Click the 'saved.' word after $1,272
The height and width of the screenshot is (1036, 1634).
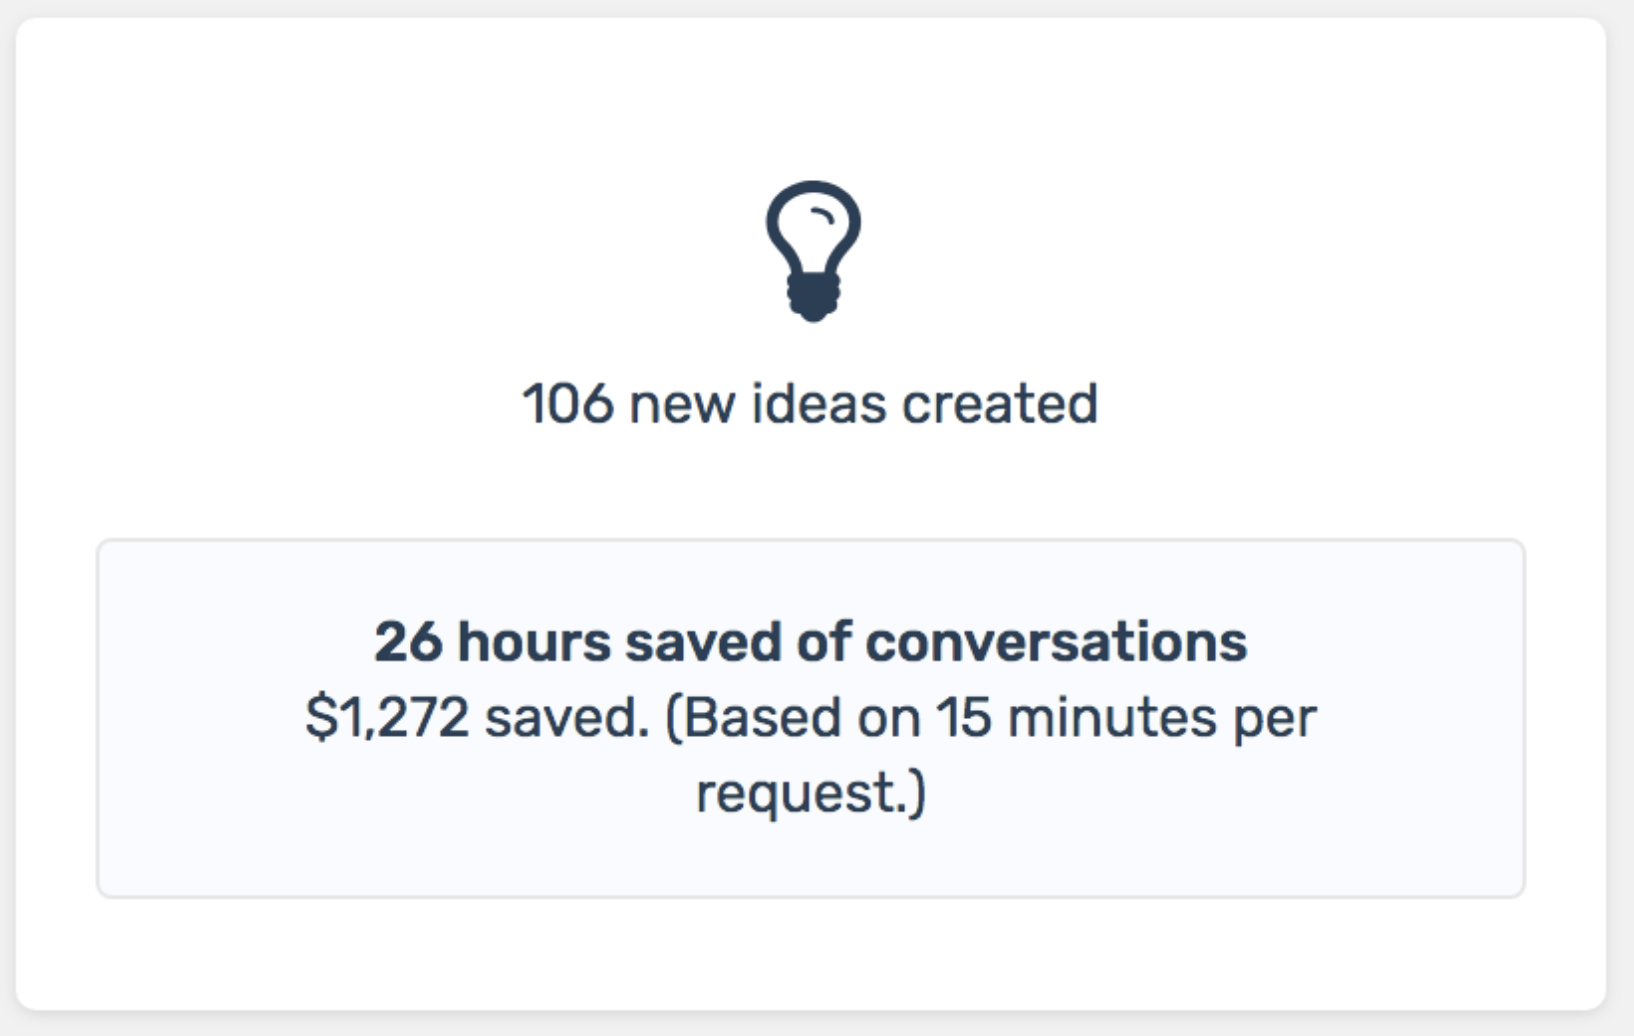[567, 717]
